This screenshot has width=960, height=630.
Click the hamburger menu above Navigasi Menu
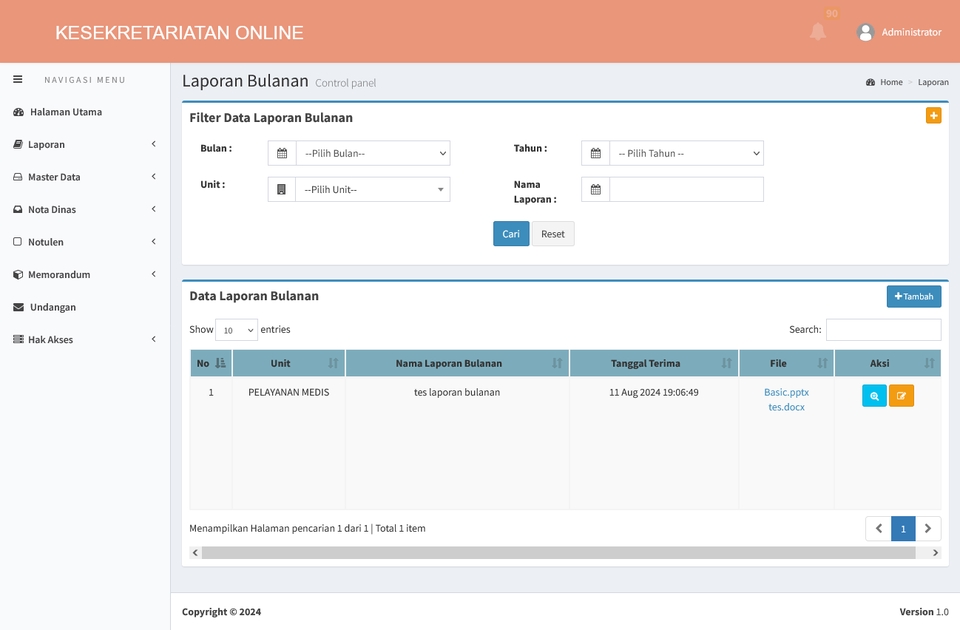click(17, 79)
